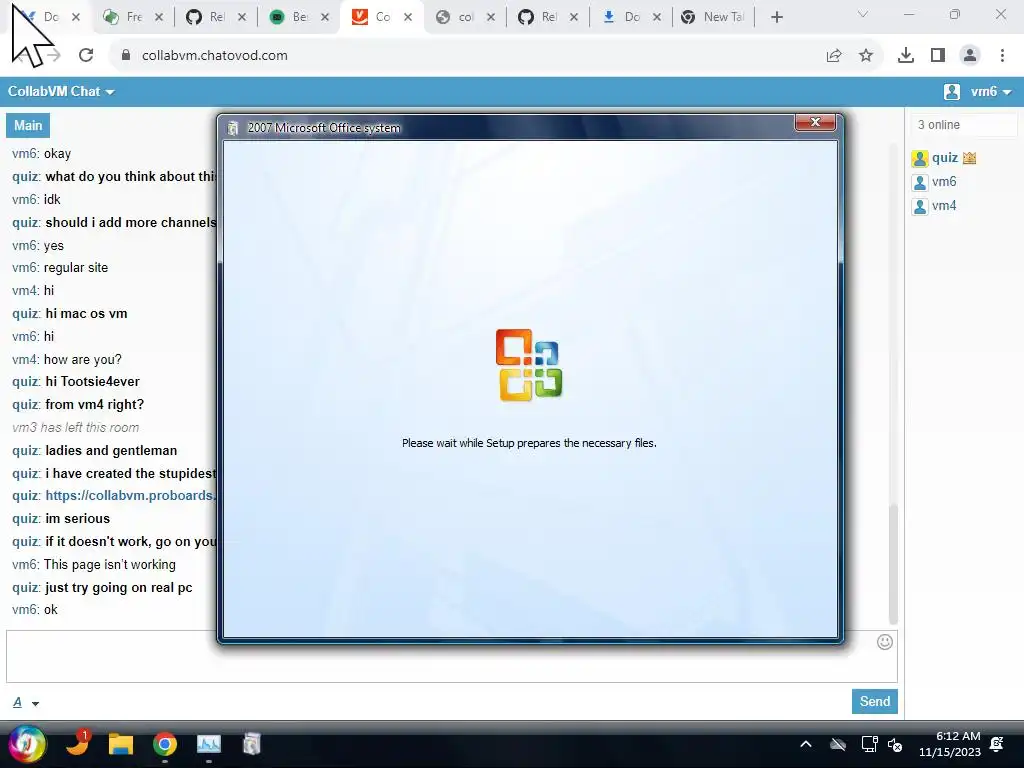Open the Office setup taskbar icon
This screenshot has height=768, width=1024.
[251, 744]
